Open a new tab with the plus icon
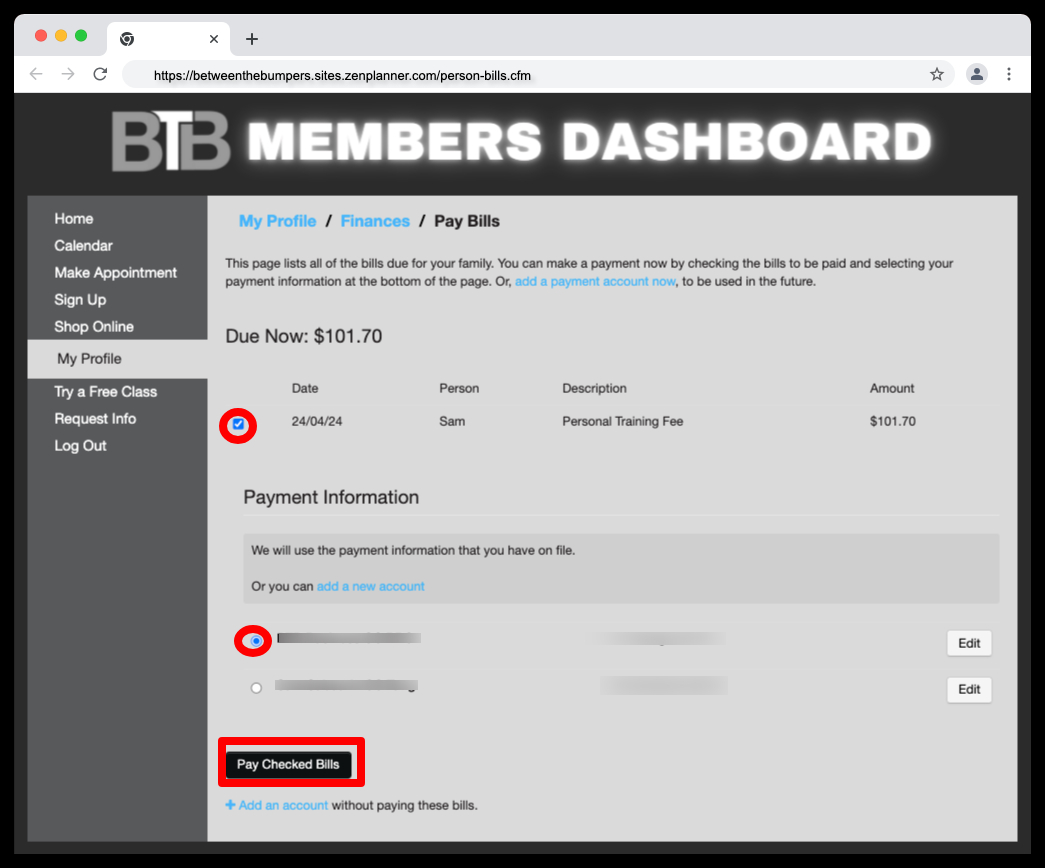This screenshot has height=868, width=1045. tap(251, 39)
